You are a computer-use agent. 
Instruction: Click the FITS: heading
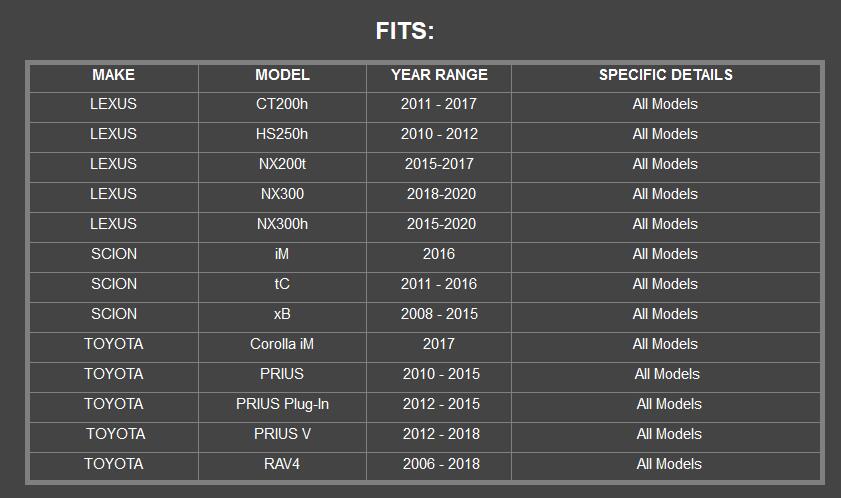(x=405, y=31)
